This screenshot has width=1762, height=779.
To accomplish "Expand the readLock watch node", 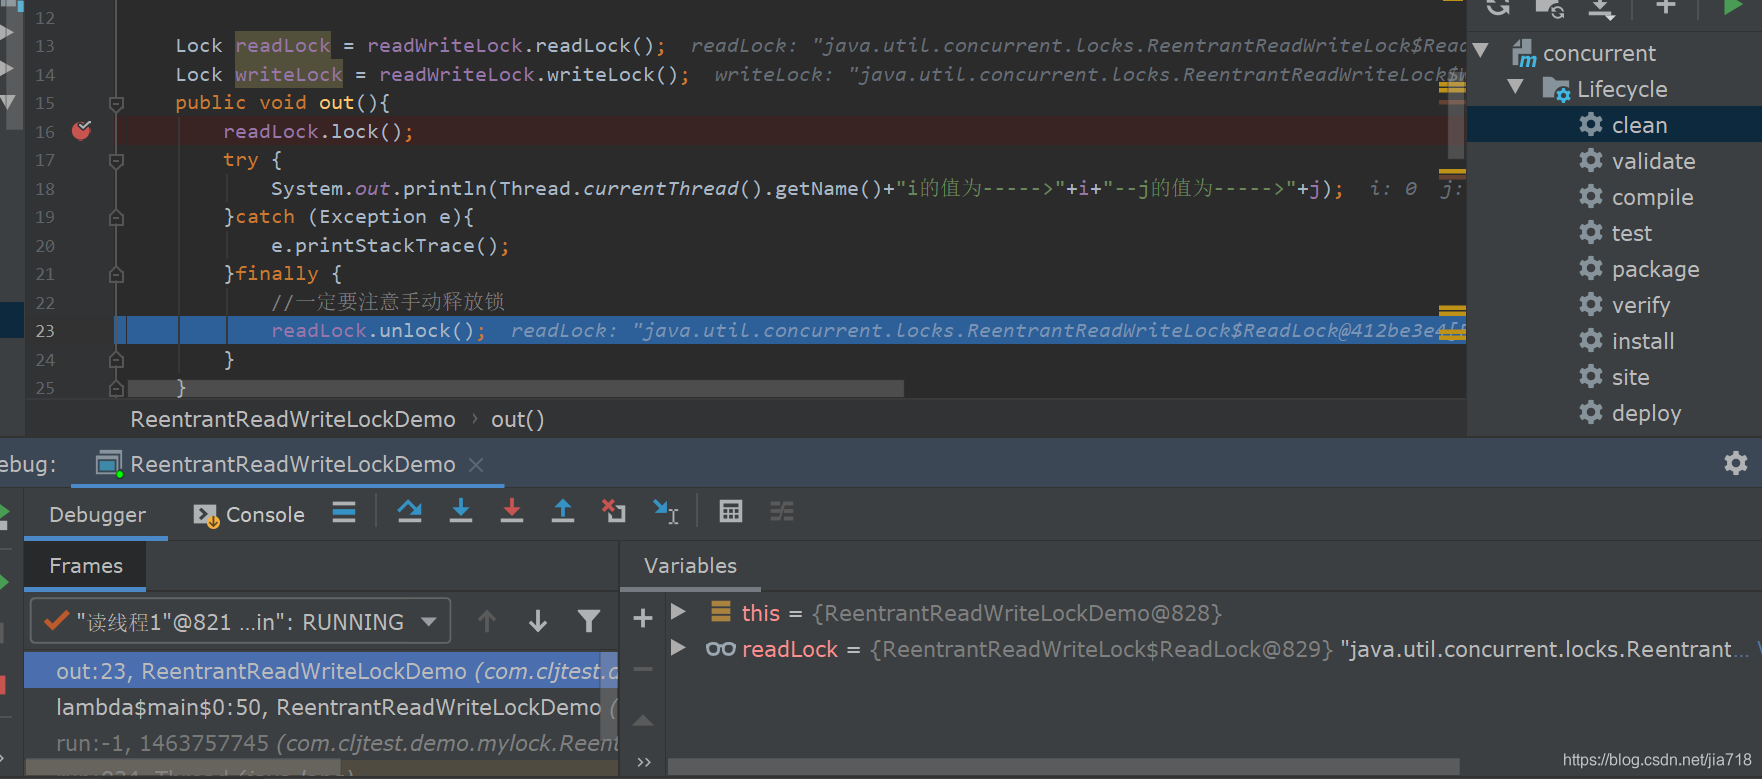I will 678,647.
